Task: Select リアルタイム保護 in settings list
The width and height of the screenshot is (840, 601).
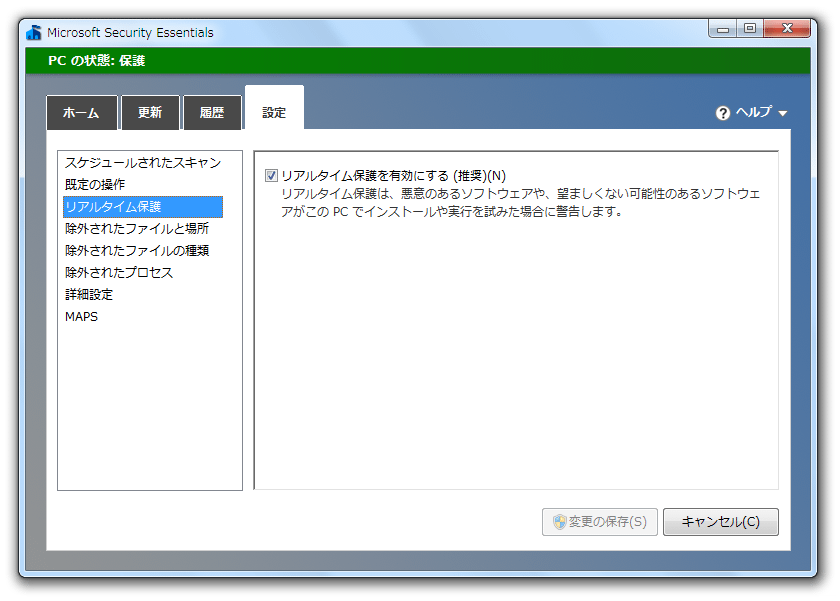Action: (143, 207)
